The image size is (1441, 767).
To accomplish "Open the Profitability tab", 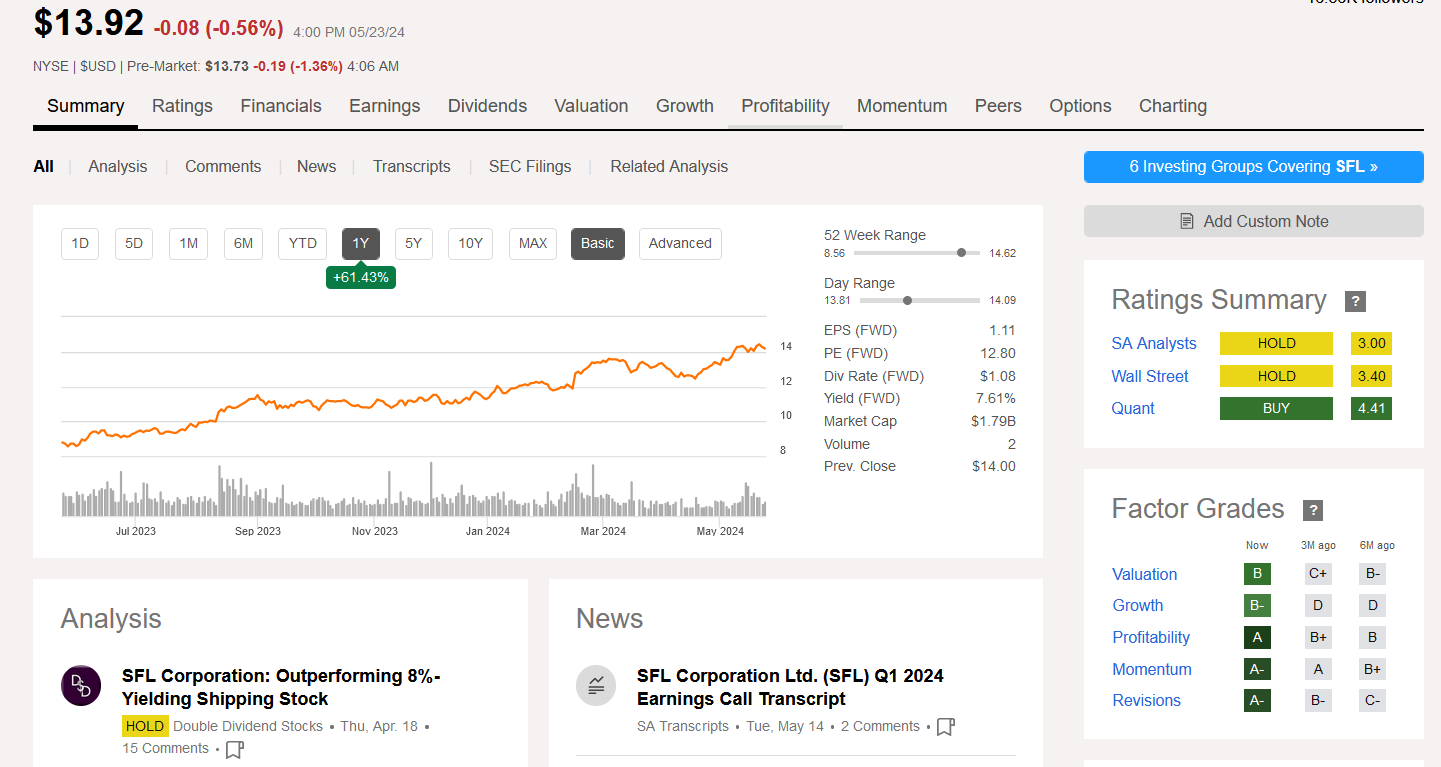I will point(785,106).
